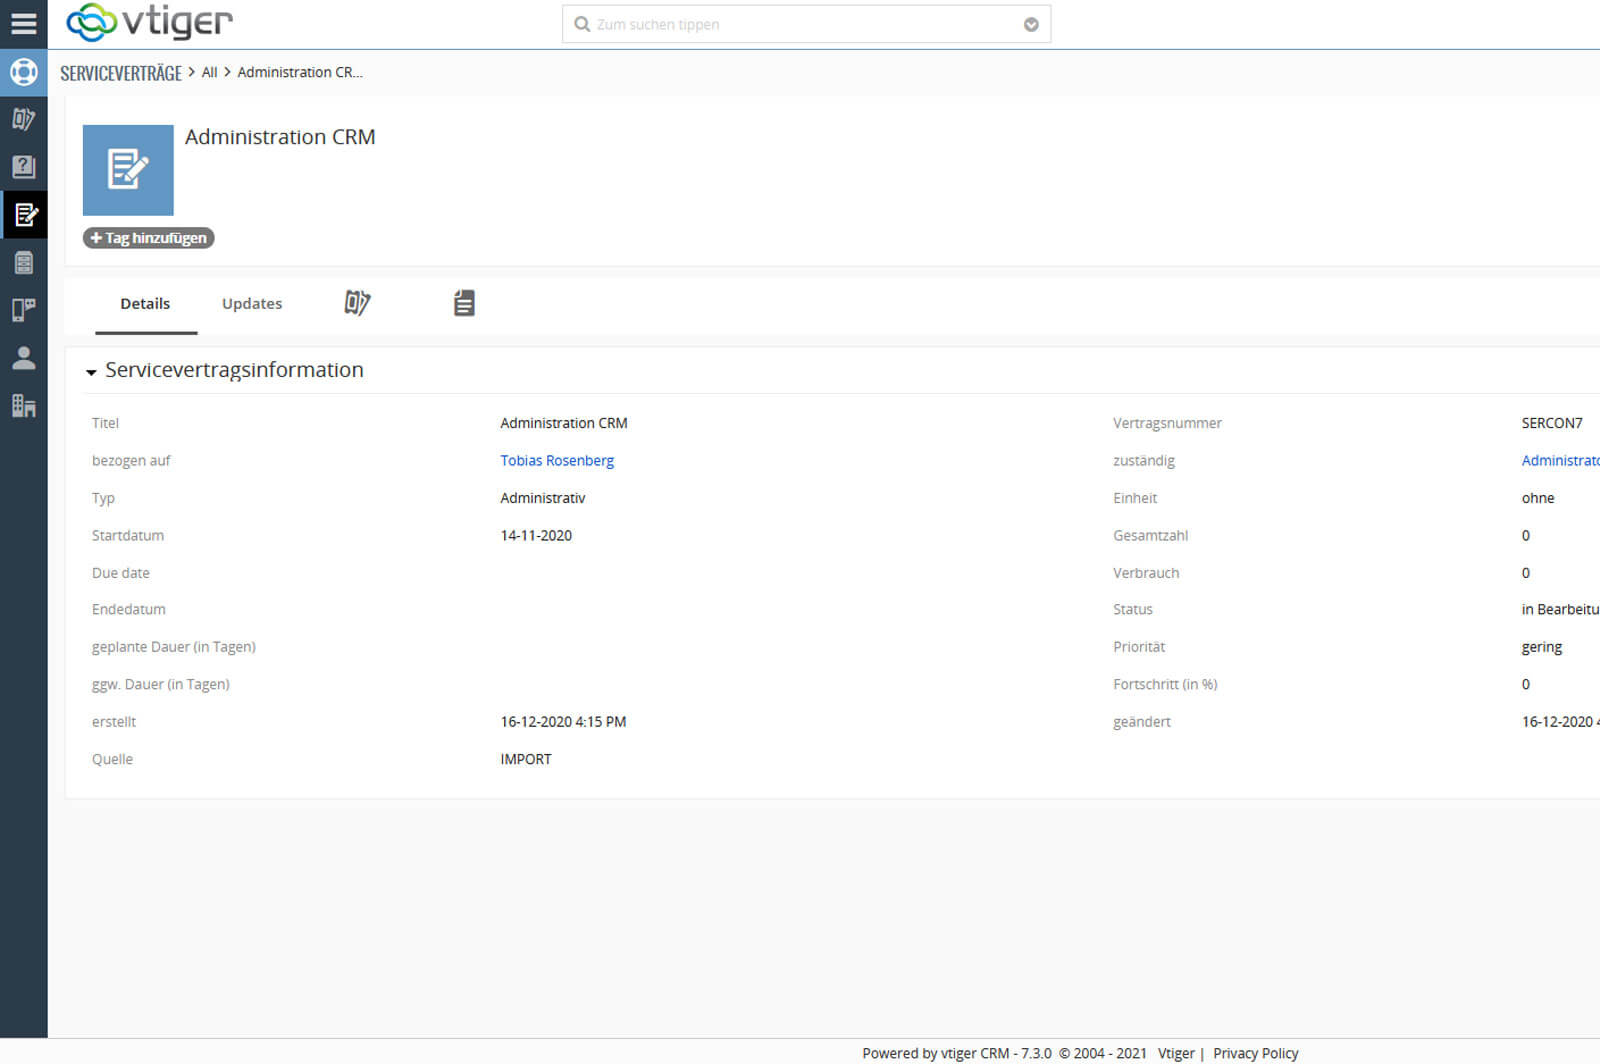Click the Support lifebuoy icon in sidebar
The image size is (1600, 1064).
click(x=23, y=72)
